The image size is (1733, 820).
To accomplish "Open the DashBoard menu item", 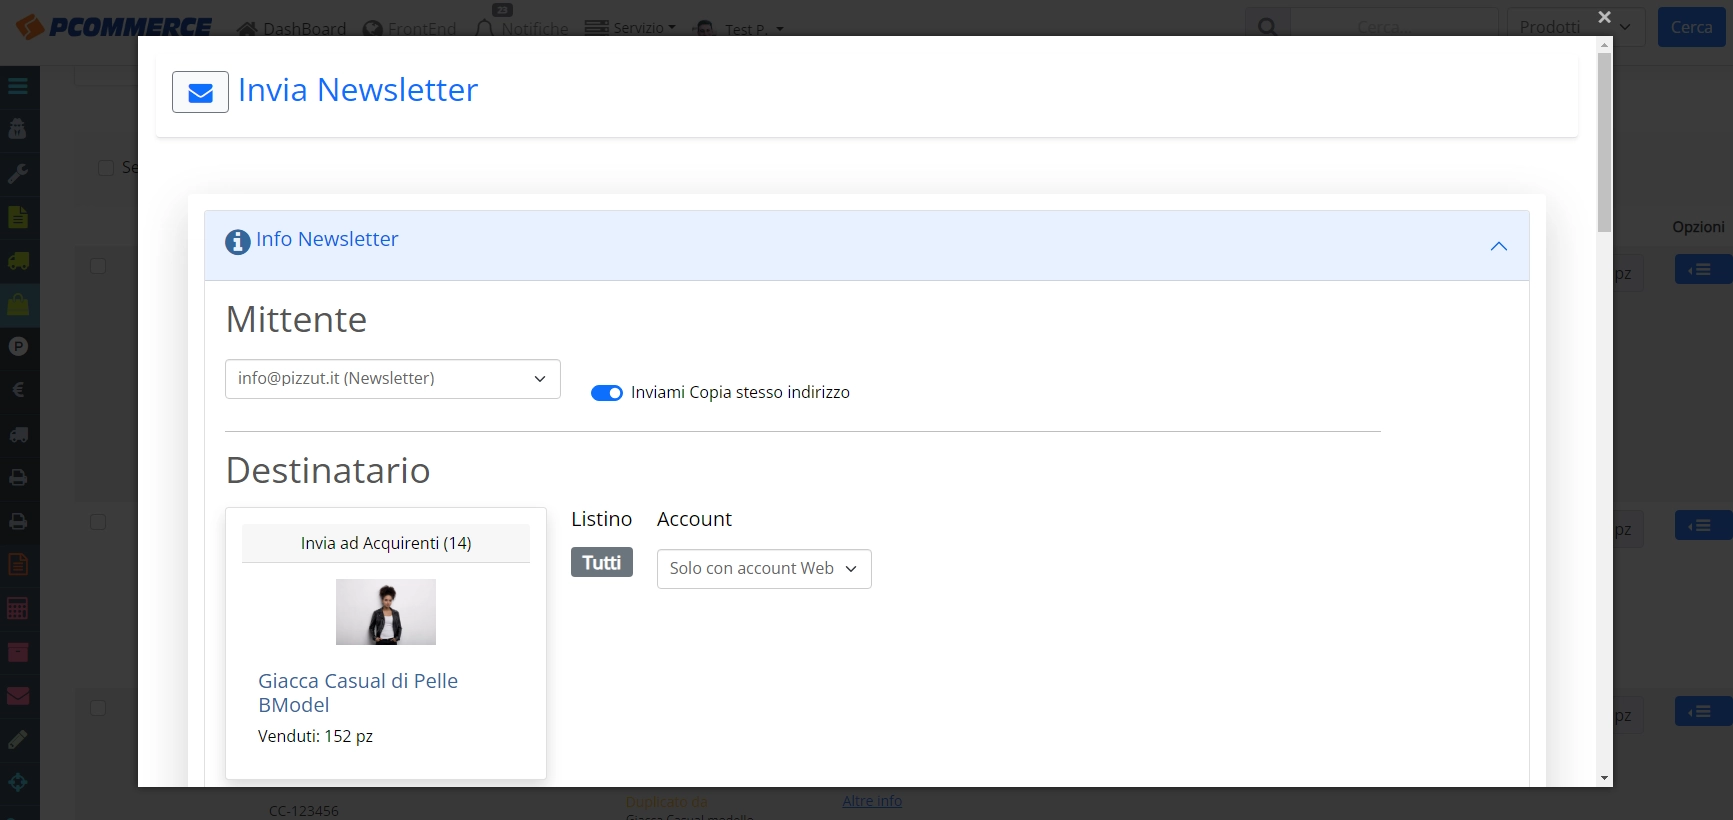I will tap(292, 29).
